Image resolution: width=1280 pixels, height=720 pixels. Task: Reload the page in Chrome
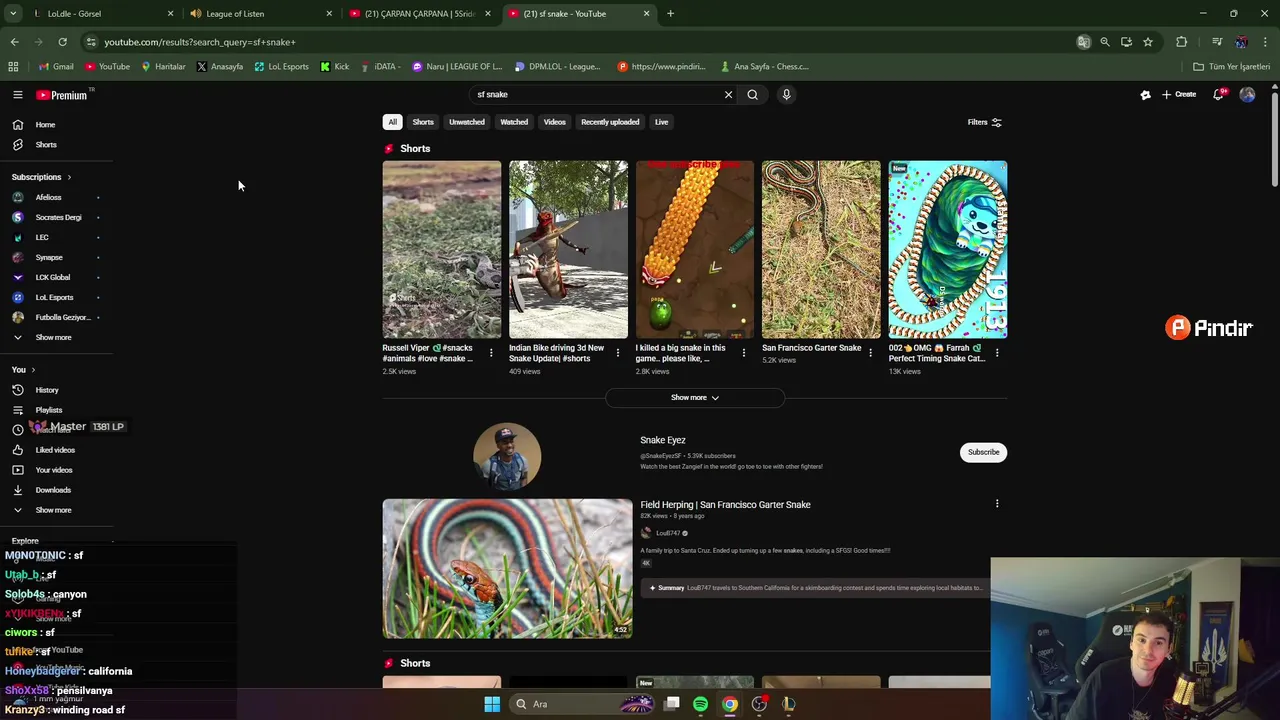coord(62,42)
